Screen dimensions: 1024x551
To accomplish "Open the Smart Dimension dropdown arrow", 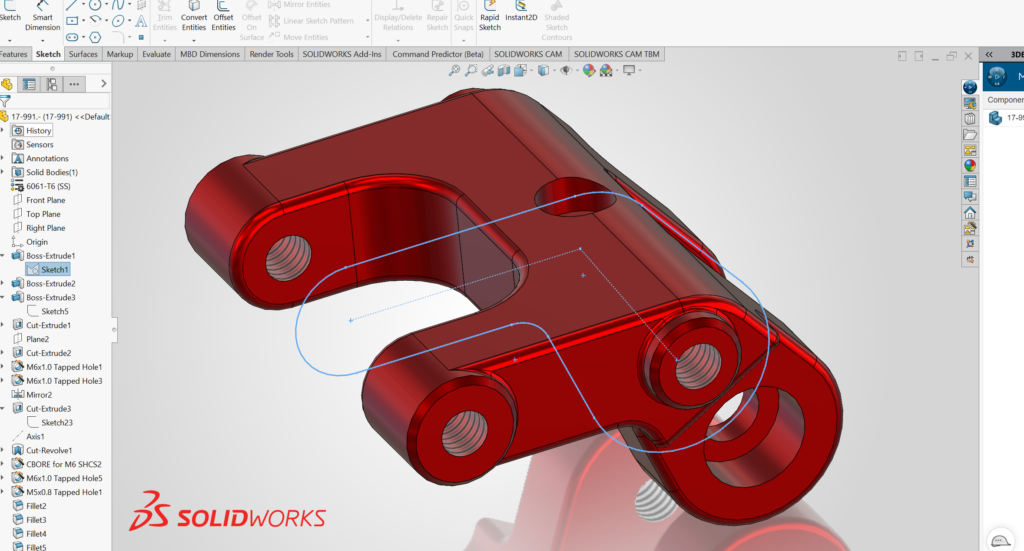I will tap(42, 40).
